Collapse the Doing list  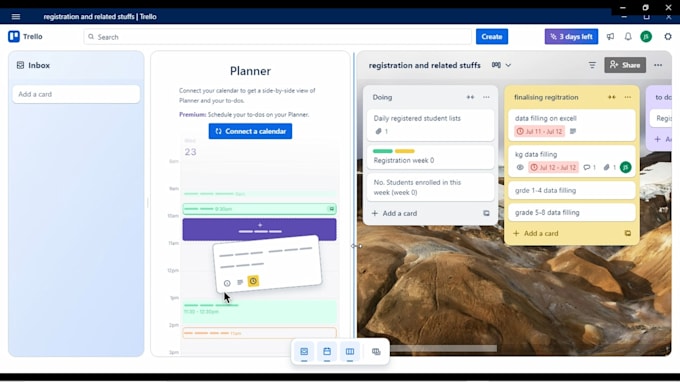click(470, 97)
